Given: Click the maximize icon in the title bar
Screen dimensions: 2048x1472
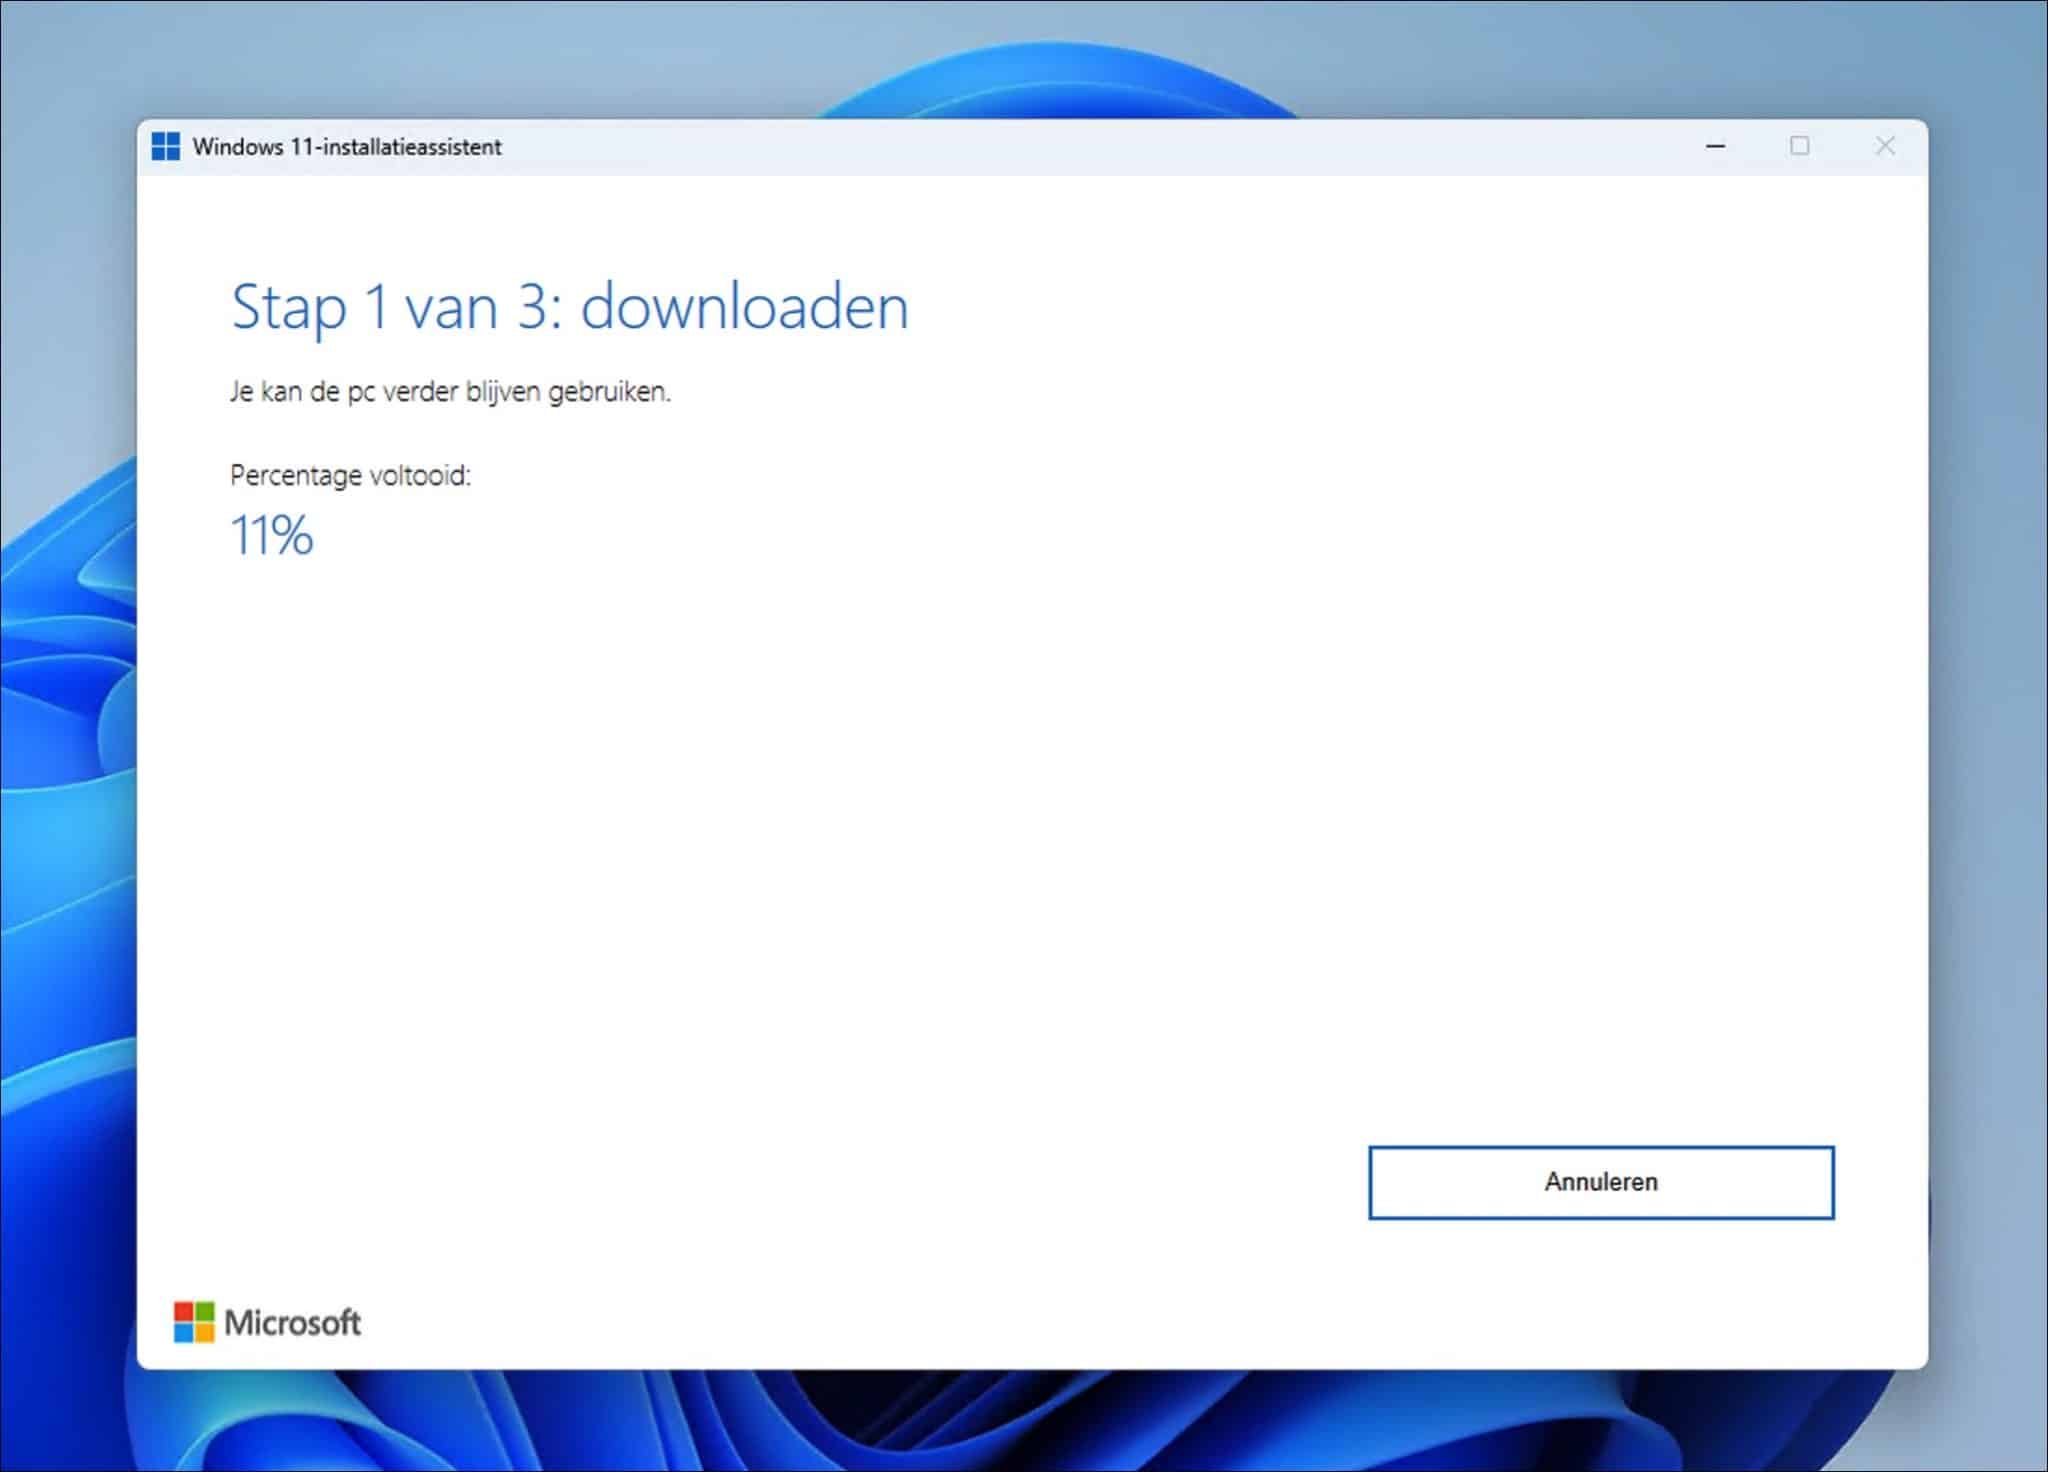Looking at the screenshot, I should [1801, 146].
